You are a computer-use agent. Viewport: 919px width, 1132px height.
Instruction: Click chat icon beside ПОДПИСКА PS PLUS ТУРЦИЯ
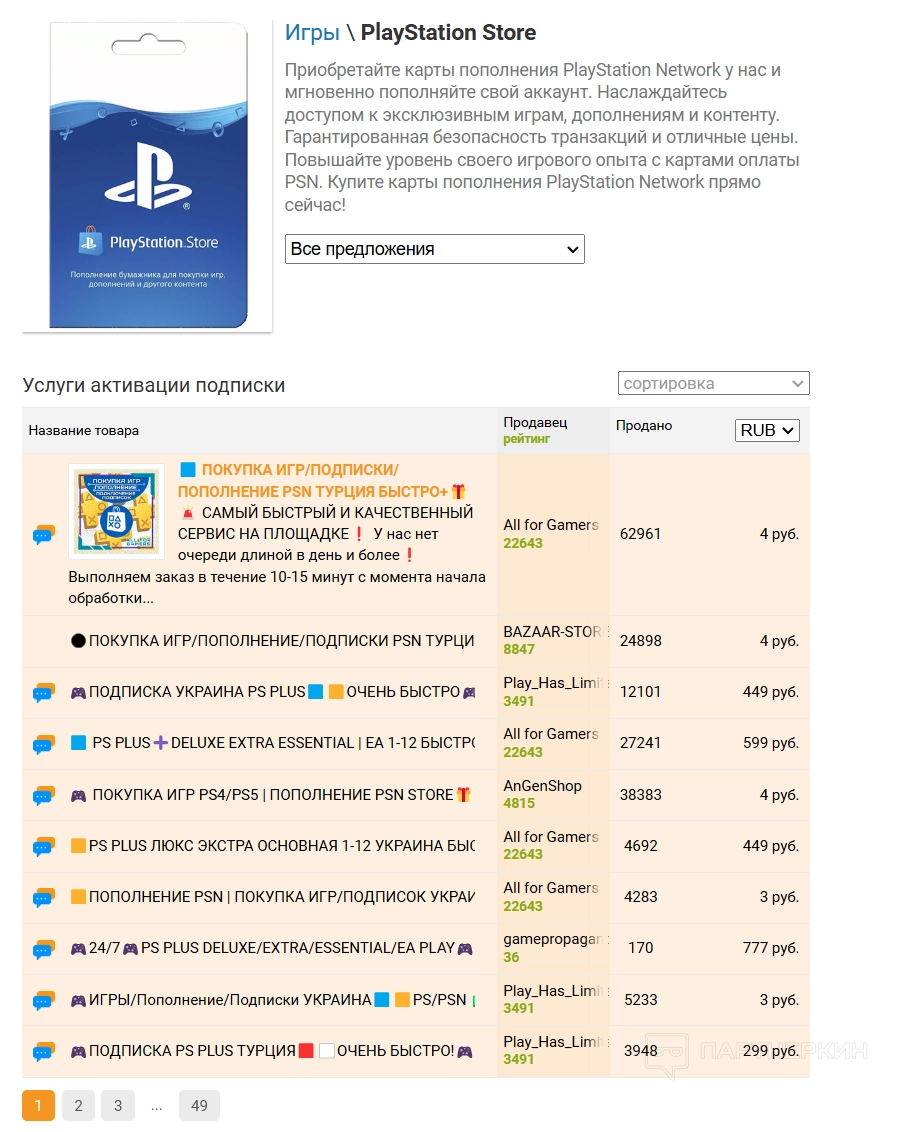click(x=44, y=1051)
